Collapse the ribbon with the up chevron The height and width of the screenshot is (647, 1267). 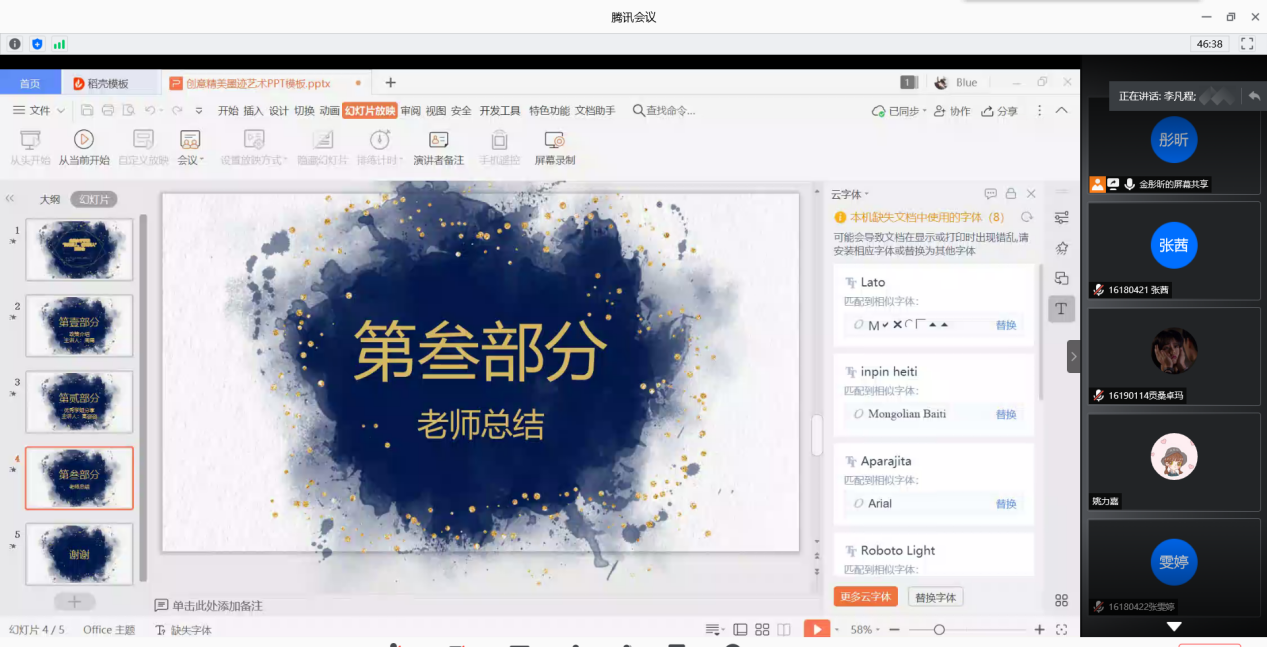pyautogui.click(x=1062, y=110)
